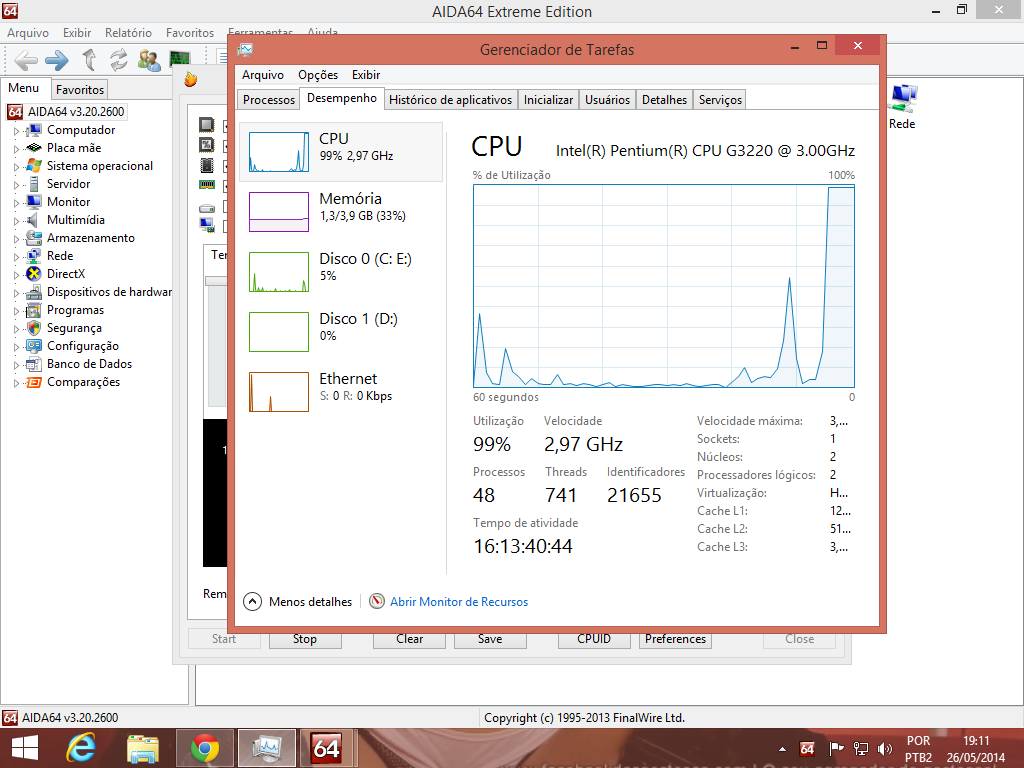Open the Relatório menu in AIDA64
The height and width of the screenshot is (768, 1024).
[128, 33]
